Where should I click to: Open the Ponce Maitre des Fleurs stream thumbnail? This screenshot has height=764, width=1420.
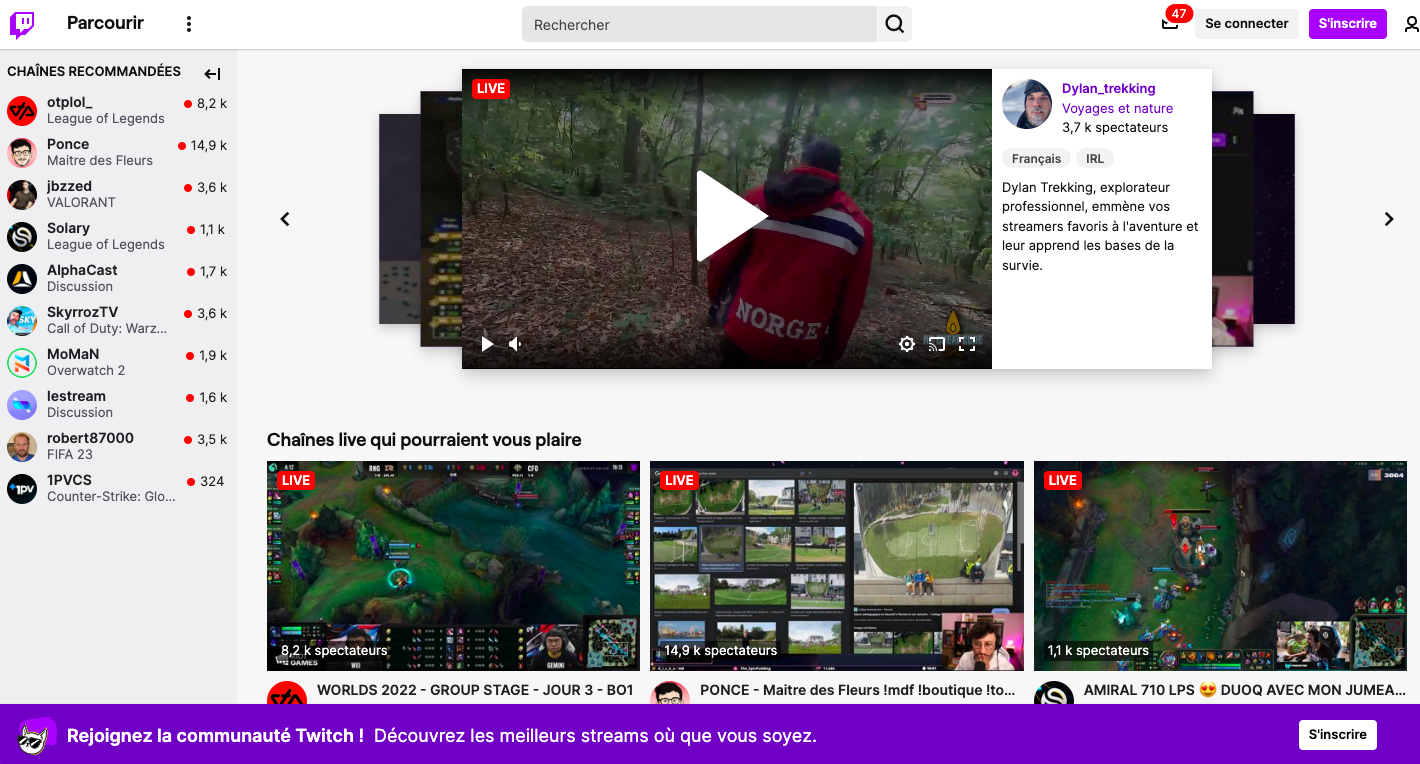click(x=837, y=566)
